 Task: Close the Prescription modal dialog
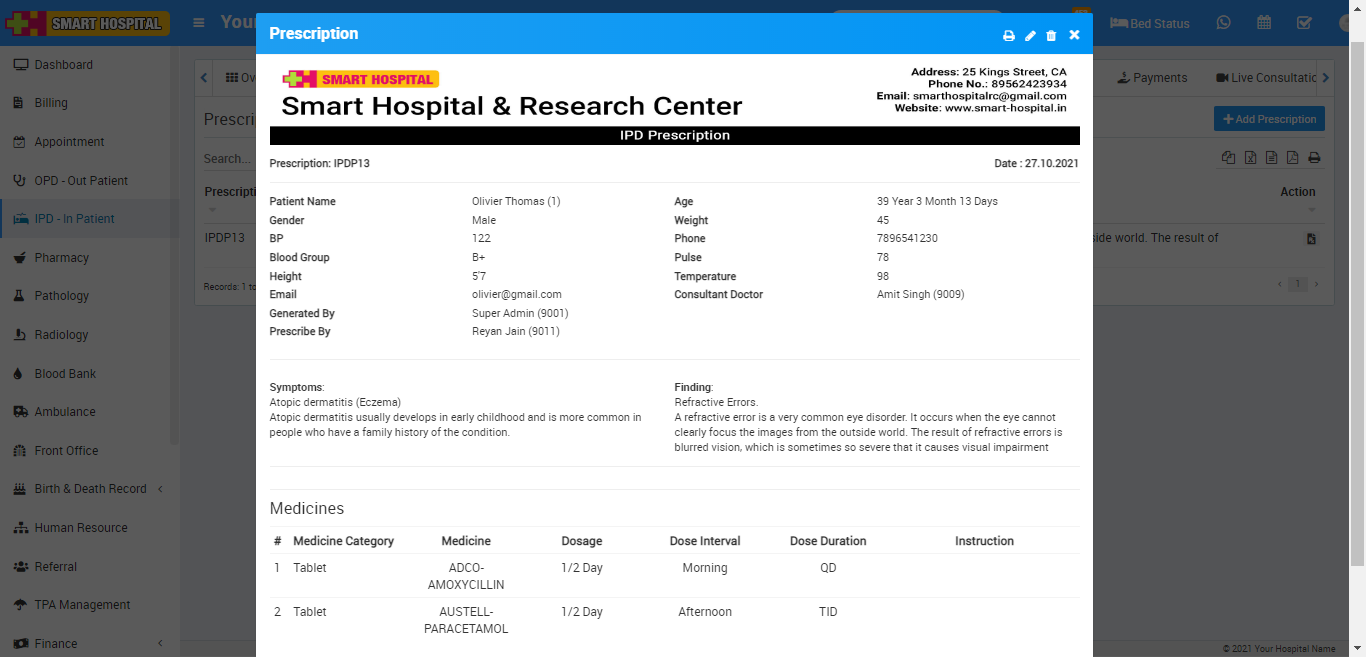[1074, 35]
